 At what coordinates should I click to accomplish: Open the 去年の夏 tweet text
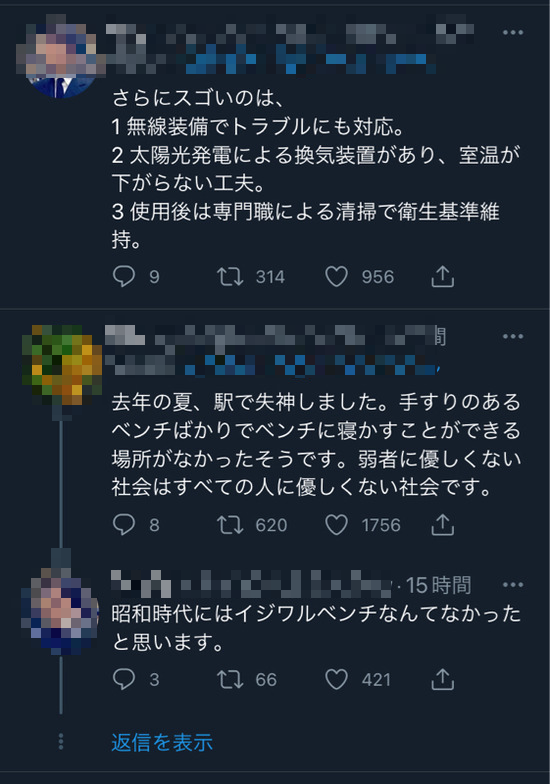[x=316, y=444]
